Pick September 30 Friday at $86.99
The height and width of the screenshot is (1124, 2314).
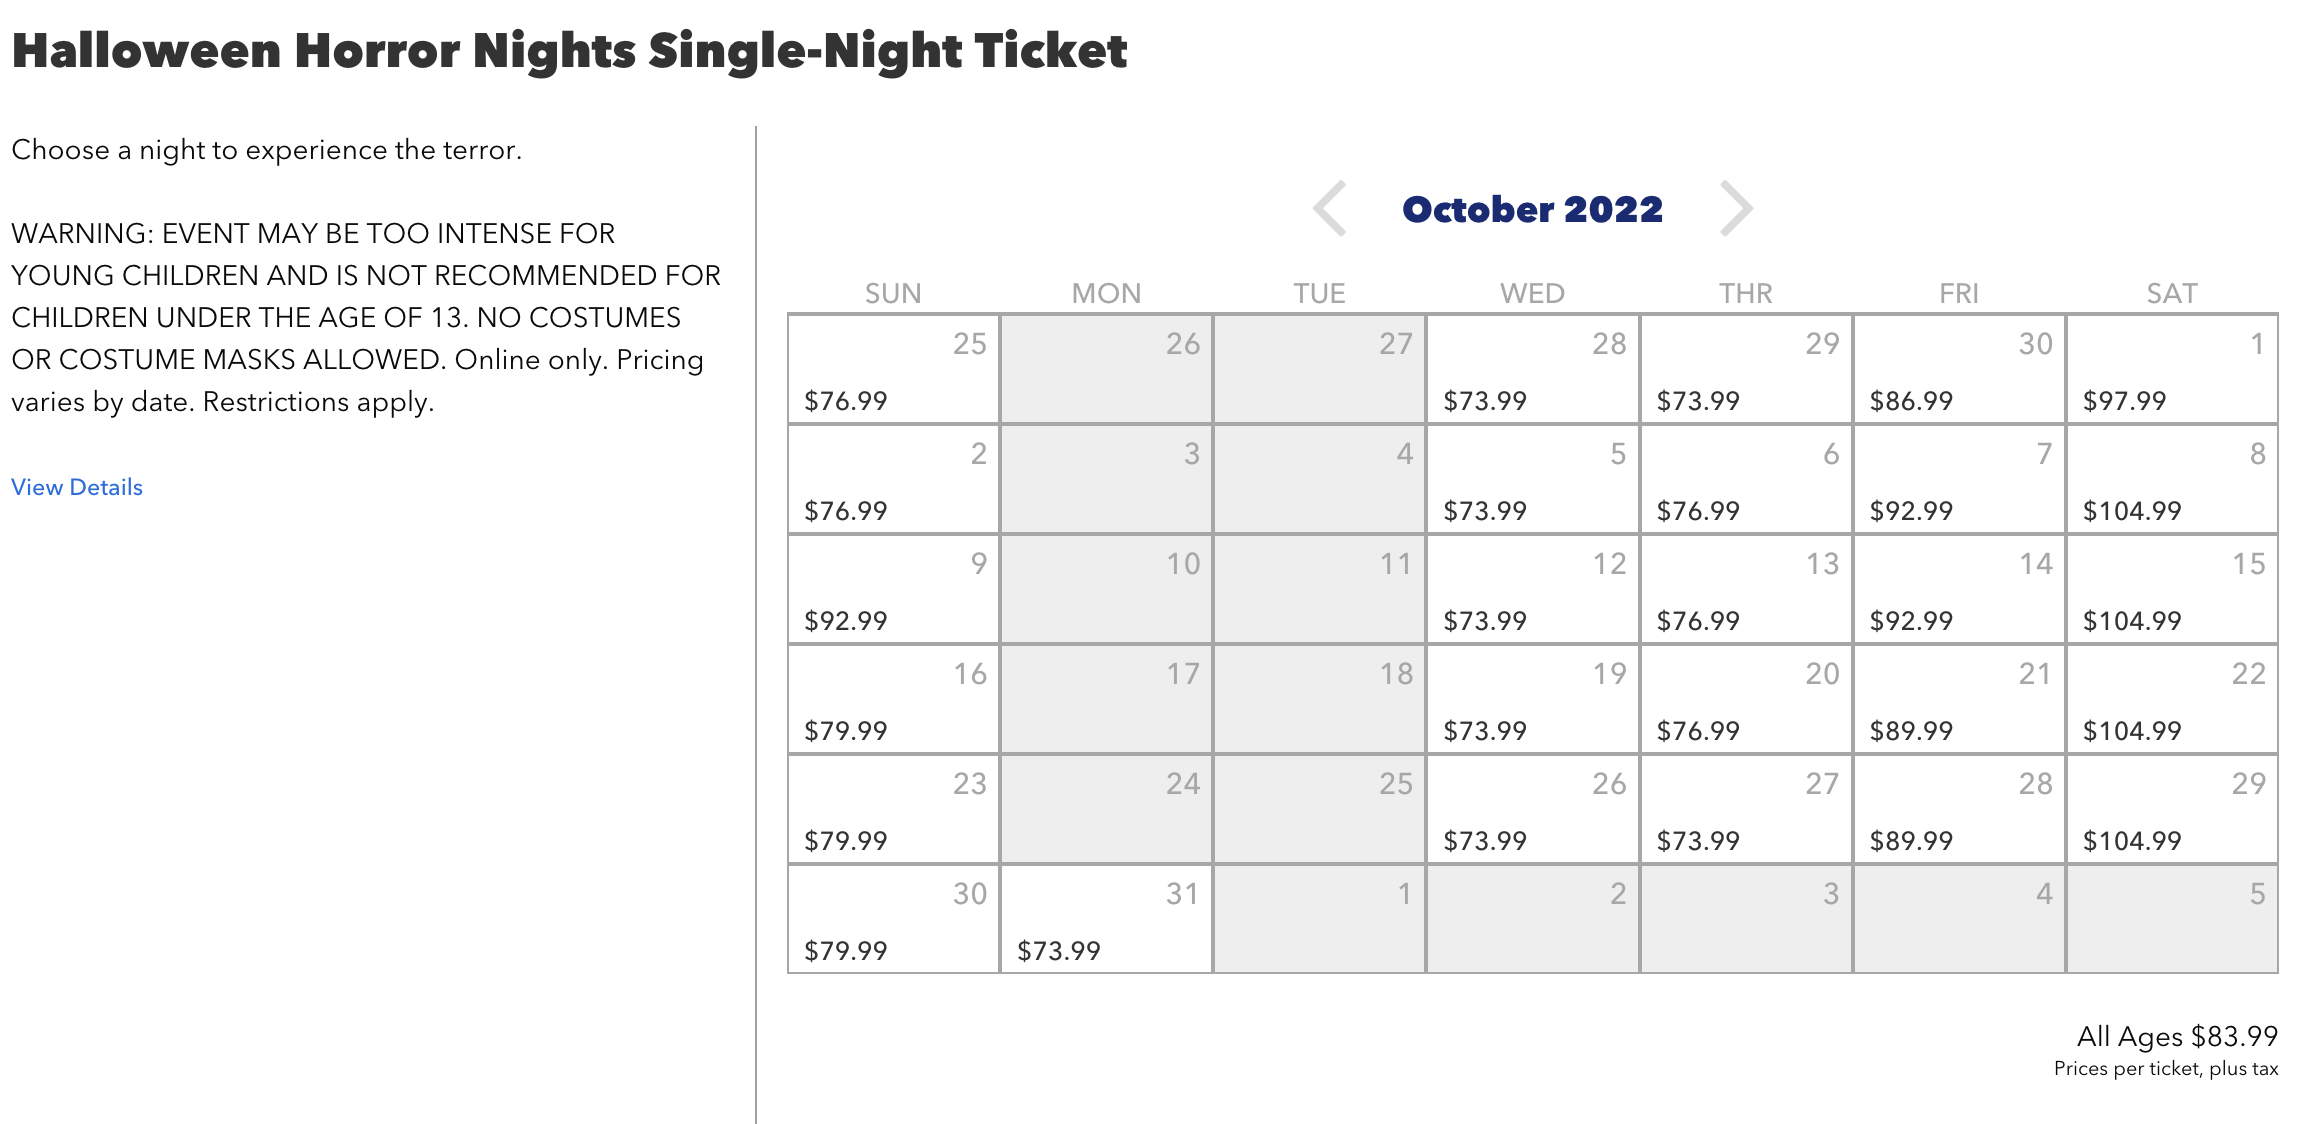point(1959,369)
